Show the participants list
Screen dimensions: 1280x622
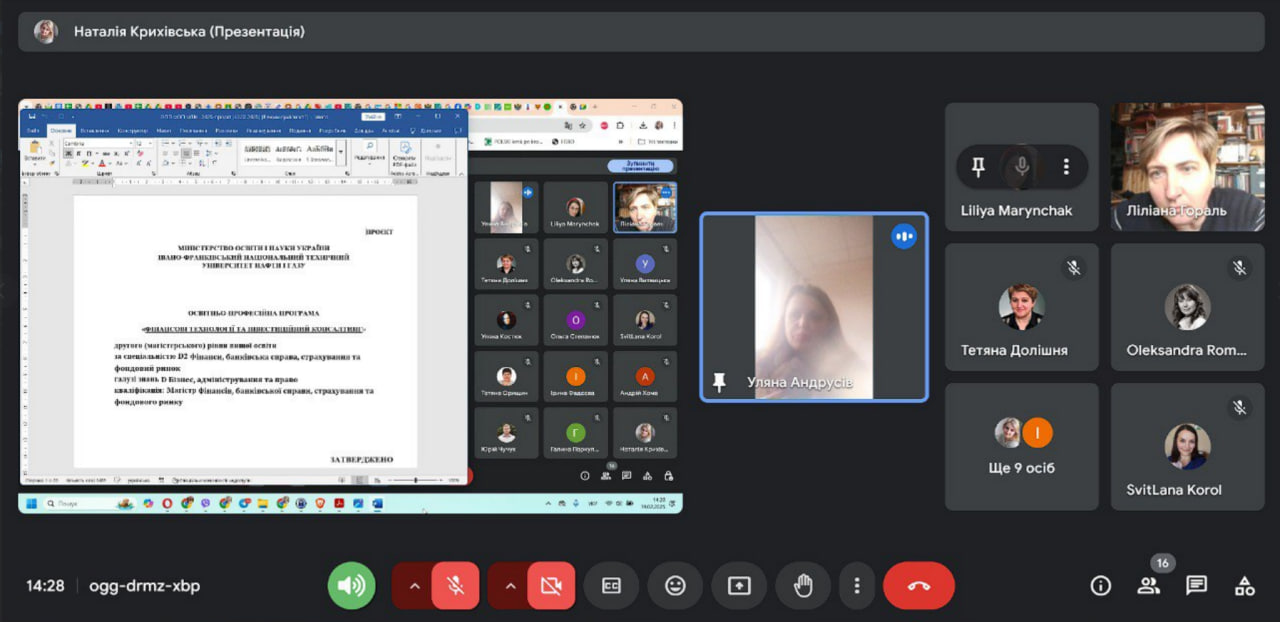1148,586
